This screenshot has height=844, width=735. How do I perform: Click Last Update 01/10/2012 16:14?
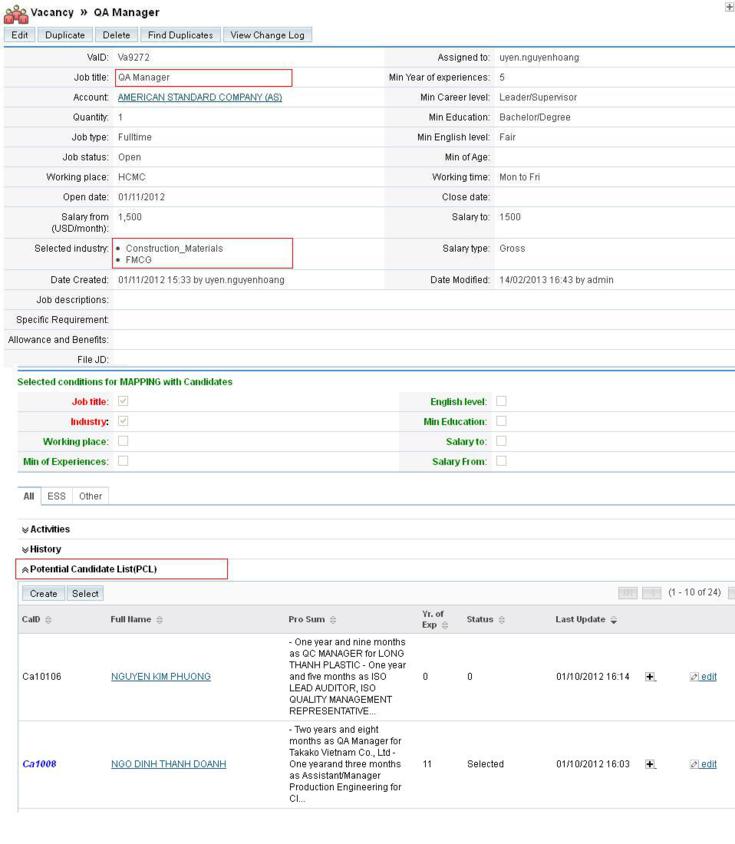[592, 677]
